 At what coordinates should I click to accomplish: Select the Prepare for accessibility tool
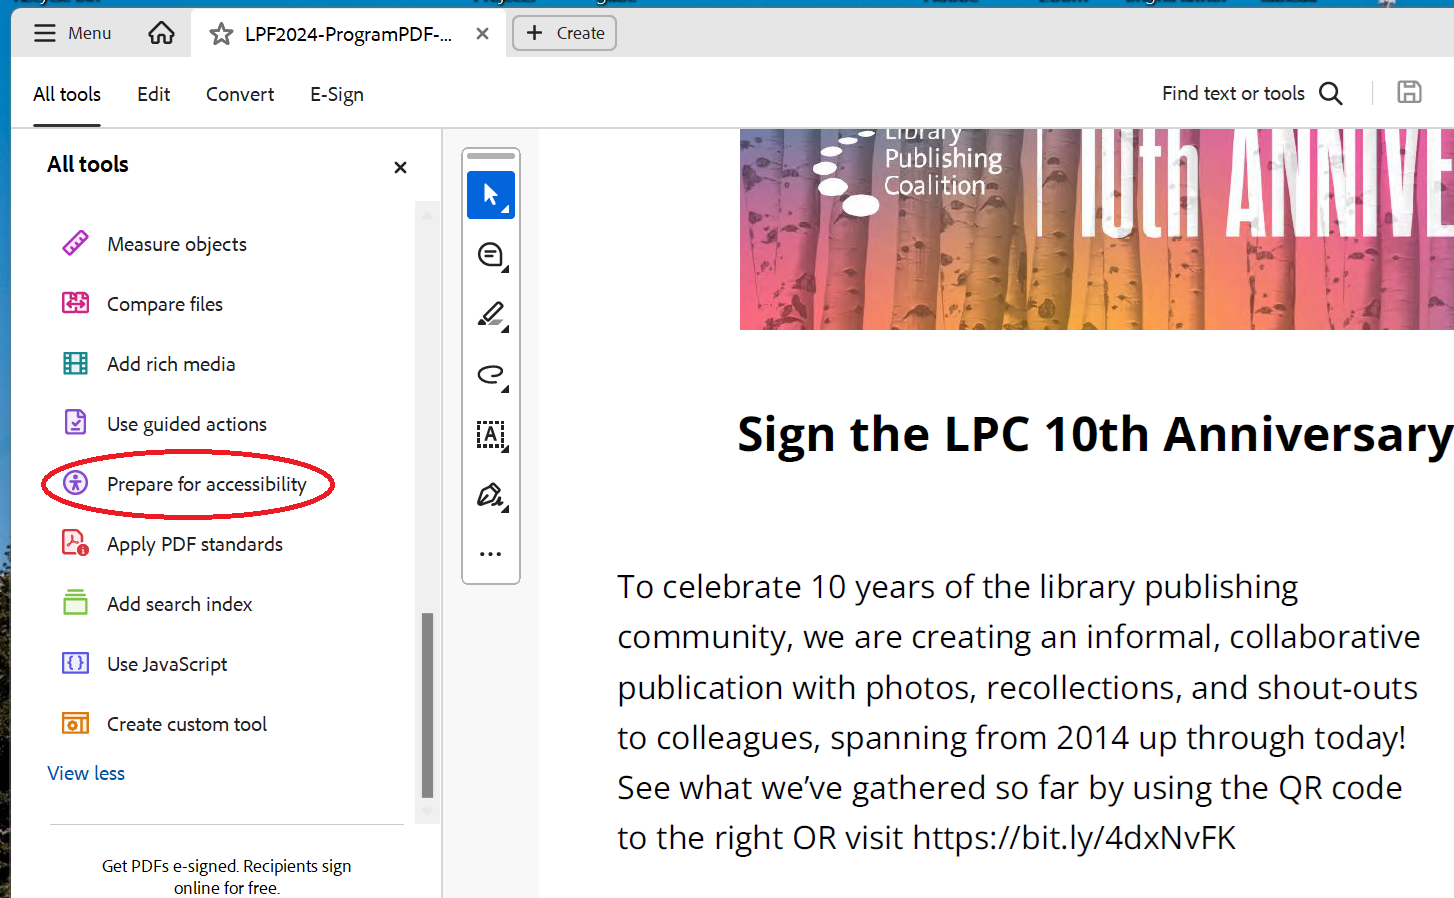coord(206,483)
